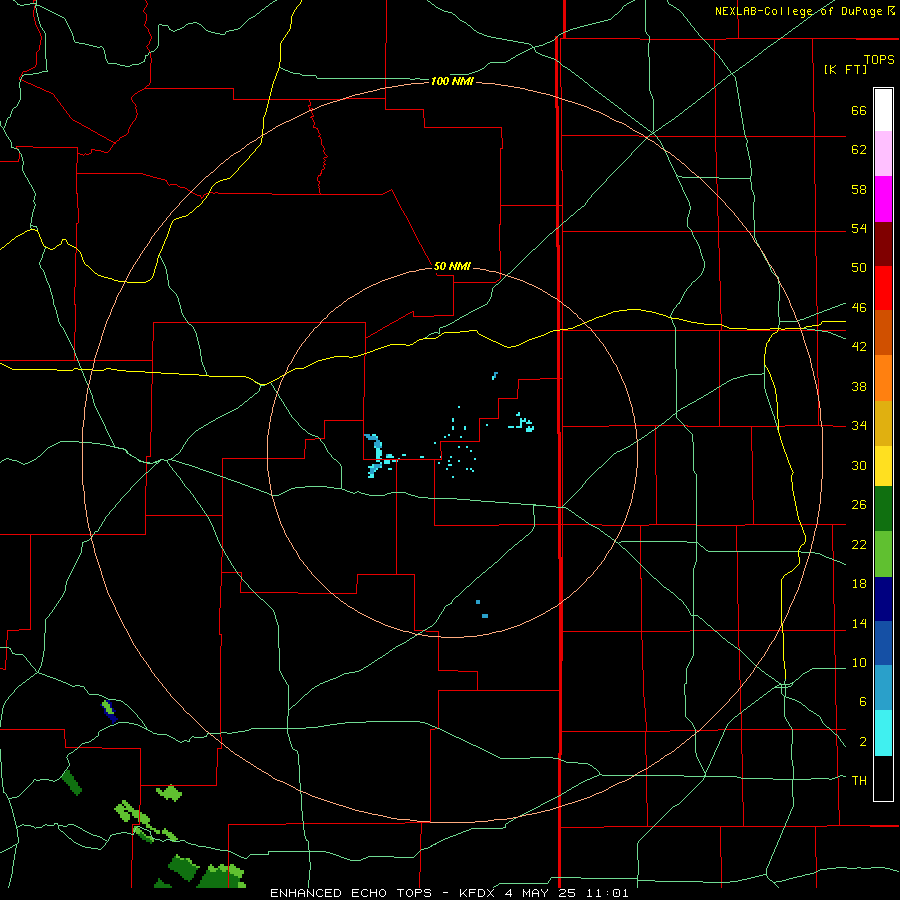Click the 50 NMI range ring label

point(452,266)
